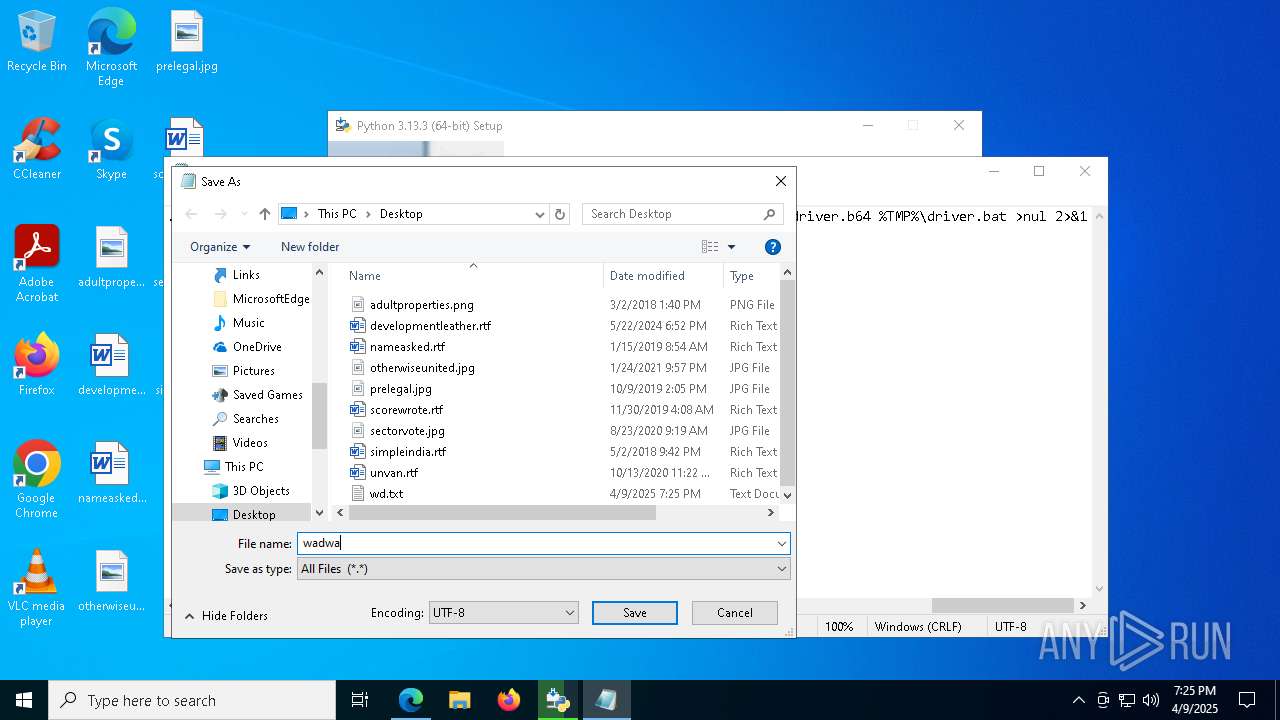Launch the Adobe Acrobat desktop shortcut

[37, 264]
